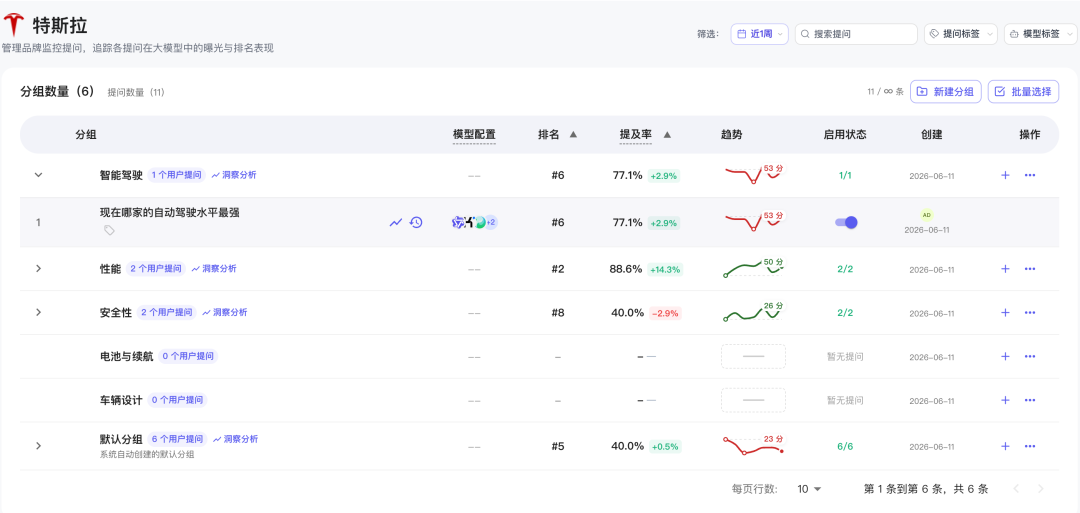Click the 6/6 enabled status of 默认分组

click(845, 446)
